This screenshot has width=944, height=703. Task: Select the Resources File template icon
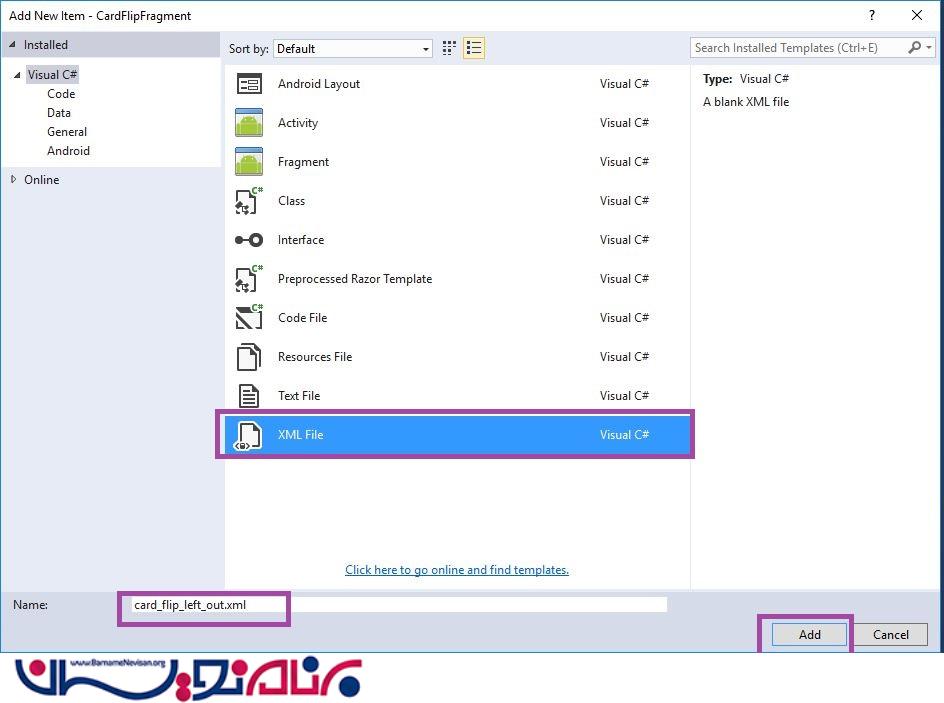[249, 357]
